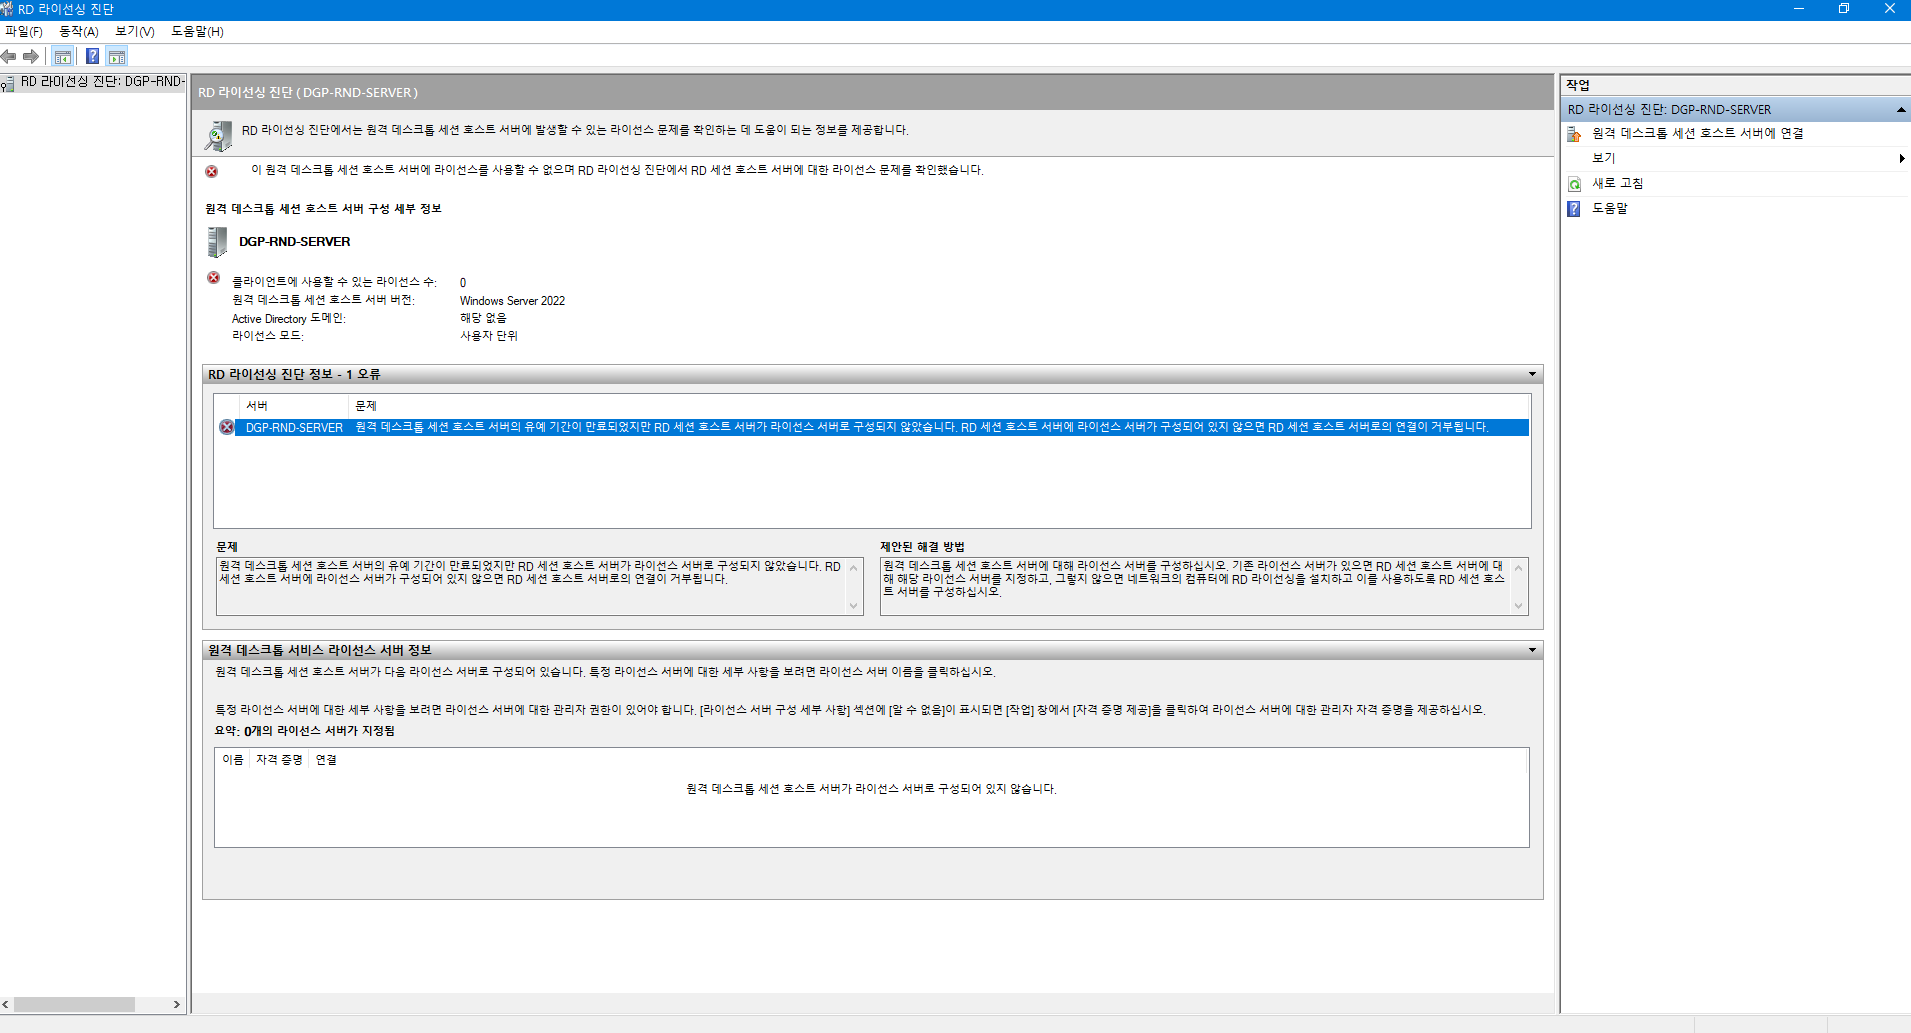The height and width of the screenshot is (1033, 1911).
Task: Collapse the RD 라이선싱 진단 정보 section
Action: [x=1532, y=375]
